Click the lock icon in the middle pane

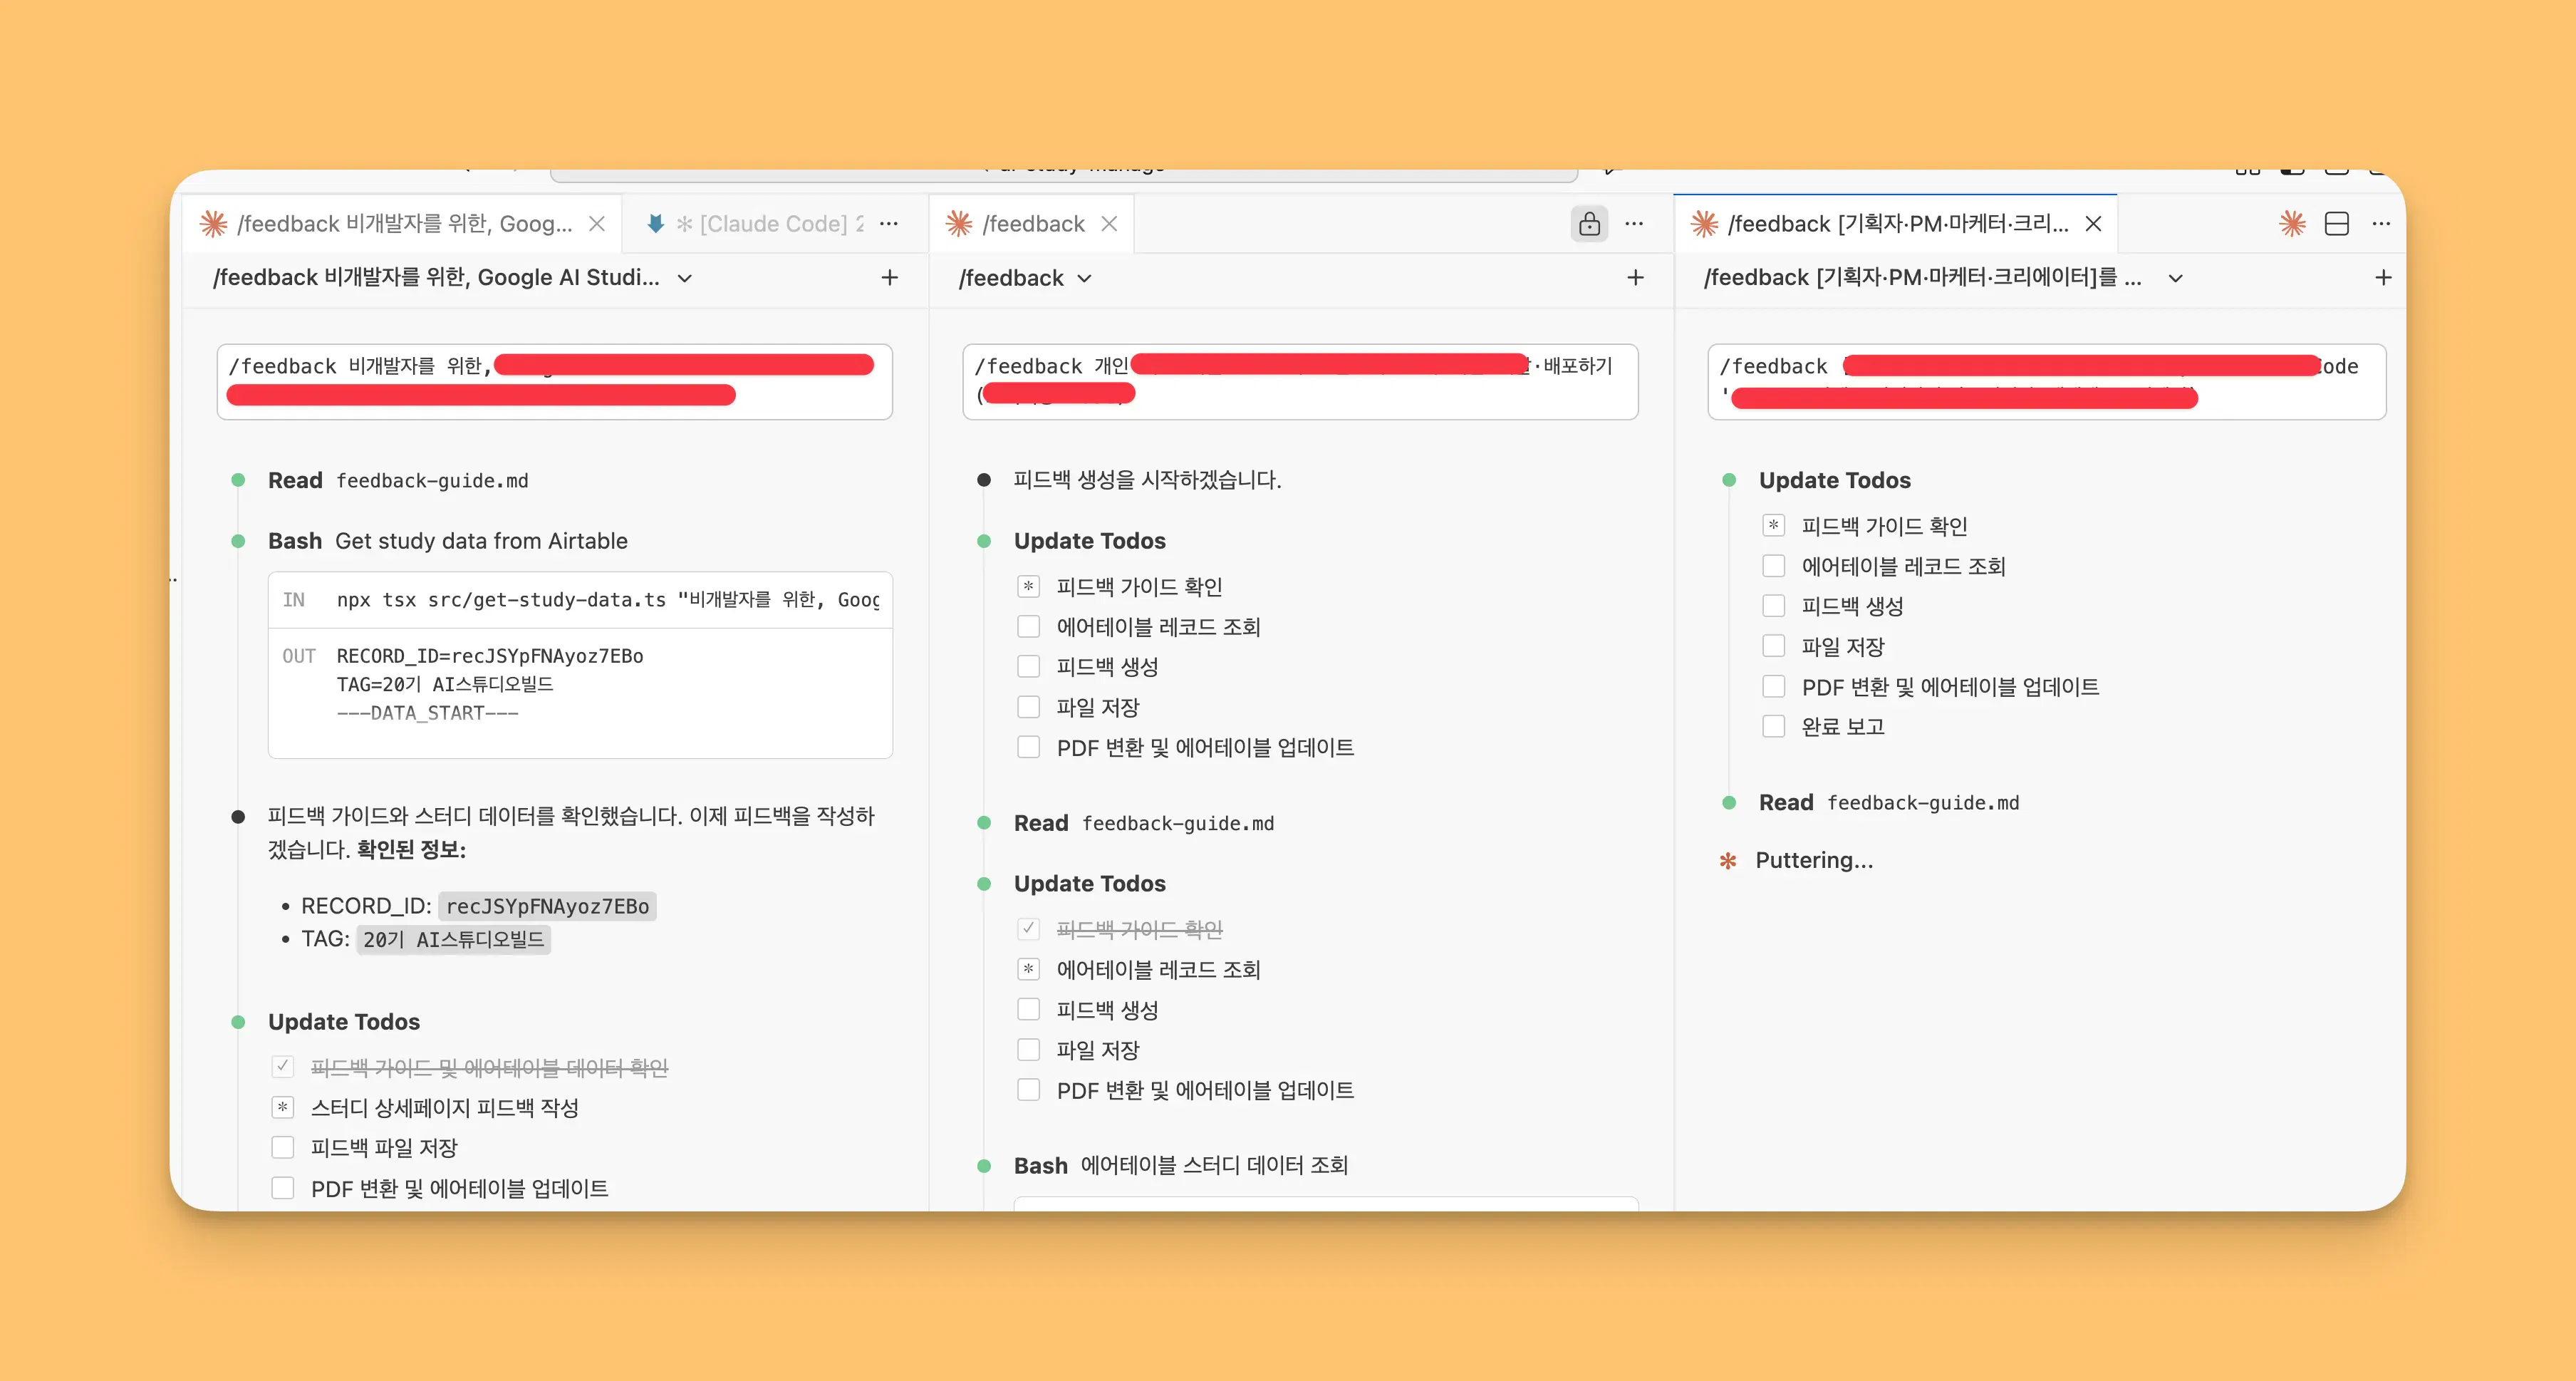pos(1589,224)
